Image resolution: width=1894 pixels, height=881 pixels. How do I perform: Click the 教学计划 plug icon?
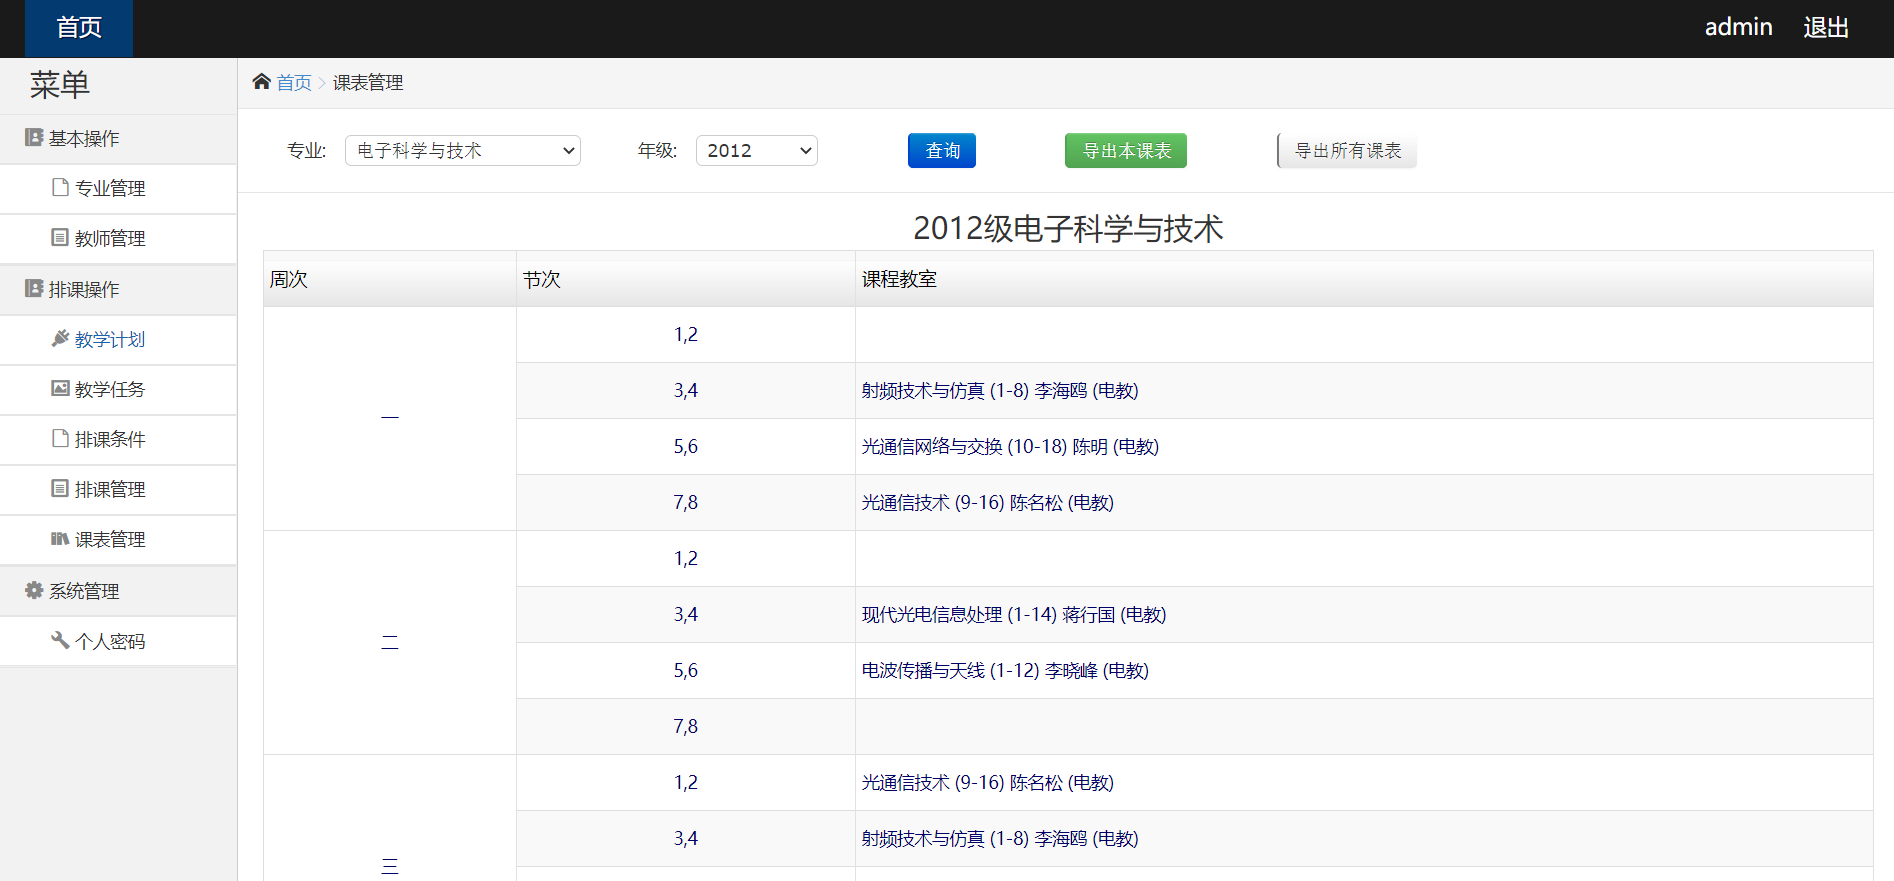pos(60,339)
